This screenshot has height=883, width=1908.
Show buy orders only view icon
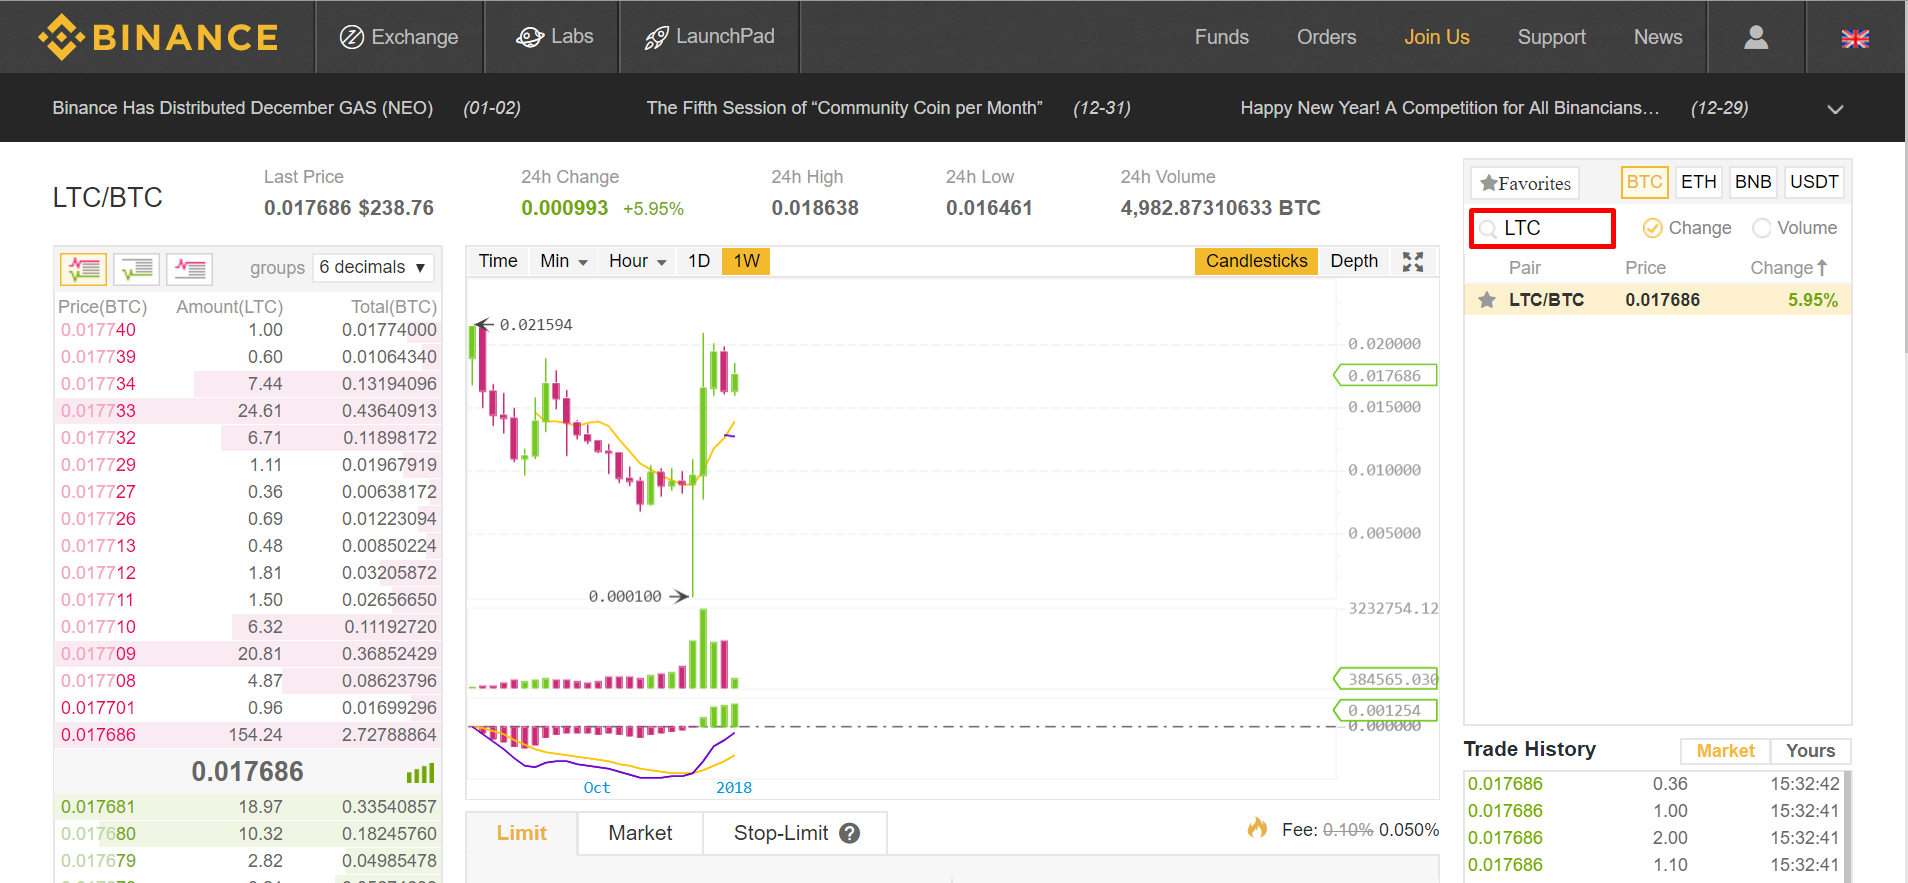click(137, 268)
